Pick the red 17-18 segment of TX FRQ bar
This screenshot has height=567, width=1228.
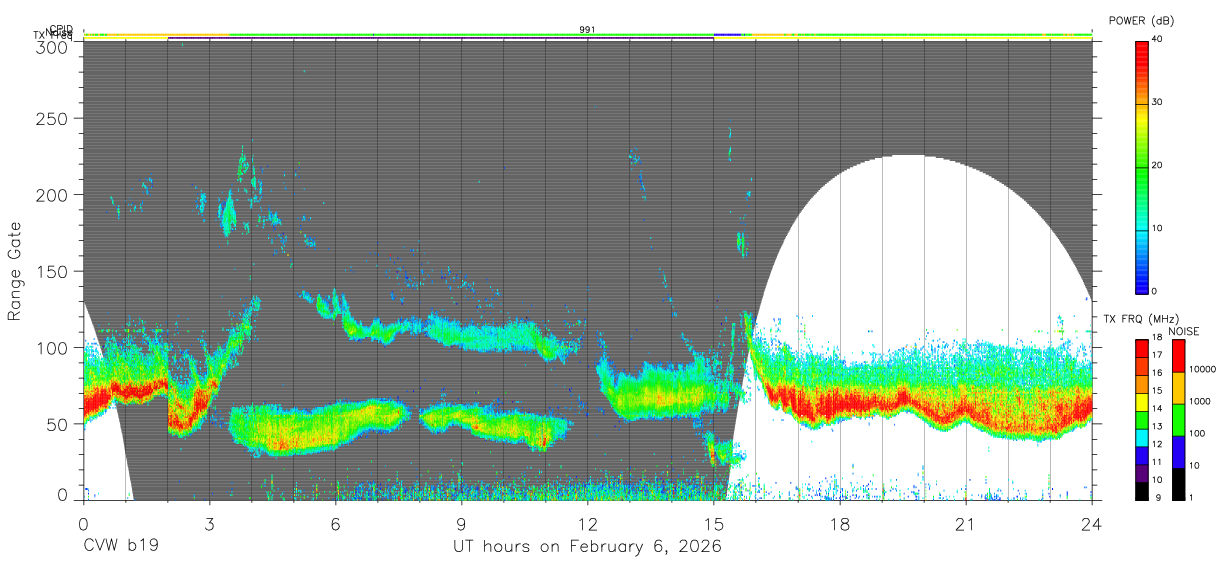1142,348
